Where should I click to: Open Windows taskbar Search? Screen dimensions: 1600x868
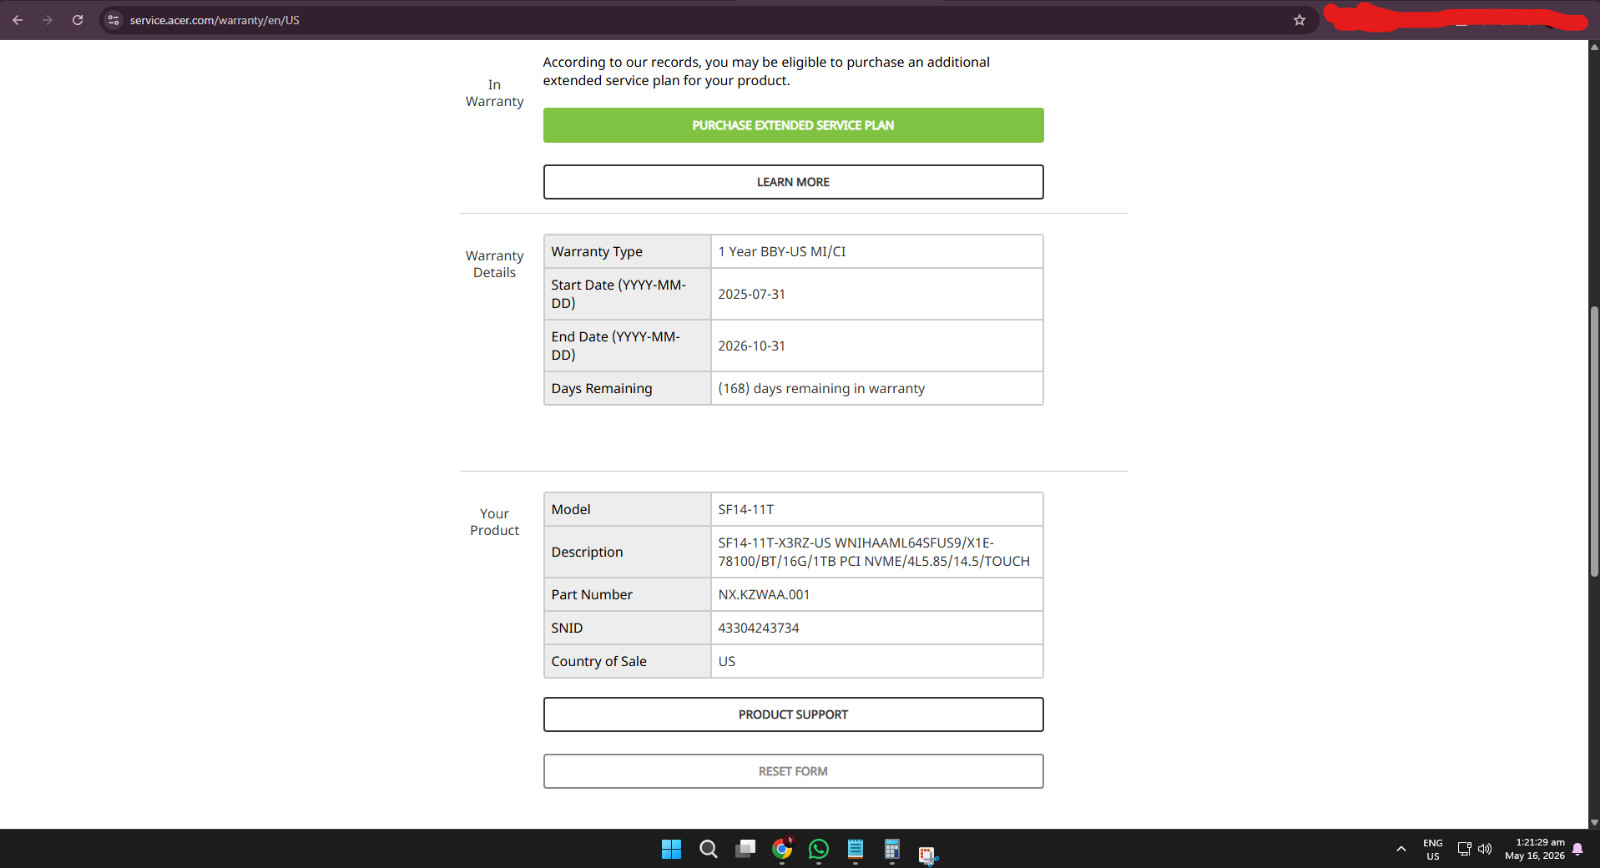pos(708,849)
